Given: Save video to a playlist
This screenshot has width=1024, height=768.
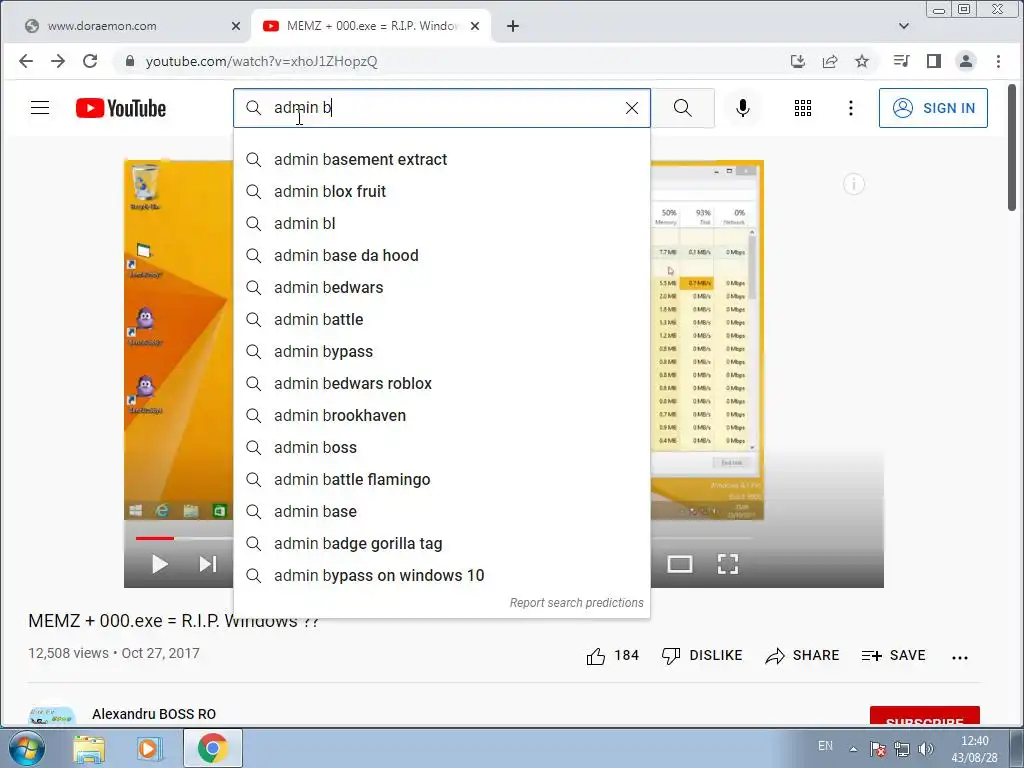Looking at the screenshot, I should pos(893,656).
